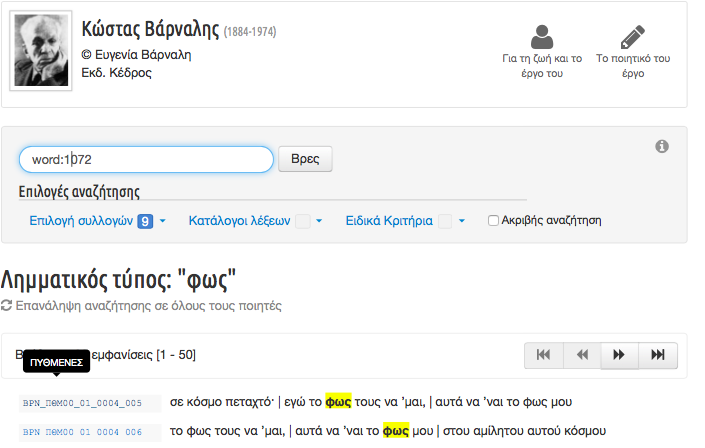705x448 pixels.
Task: Jump to the last results page
Action: [x=658, y=355]
